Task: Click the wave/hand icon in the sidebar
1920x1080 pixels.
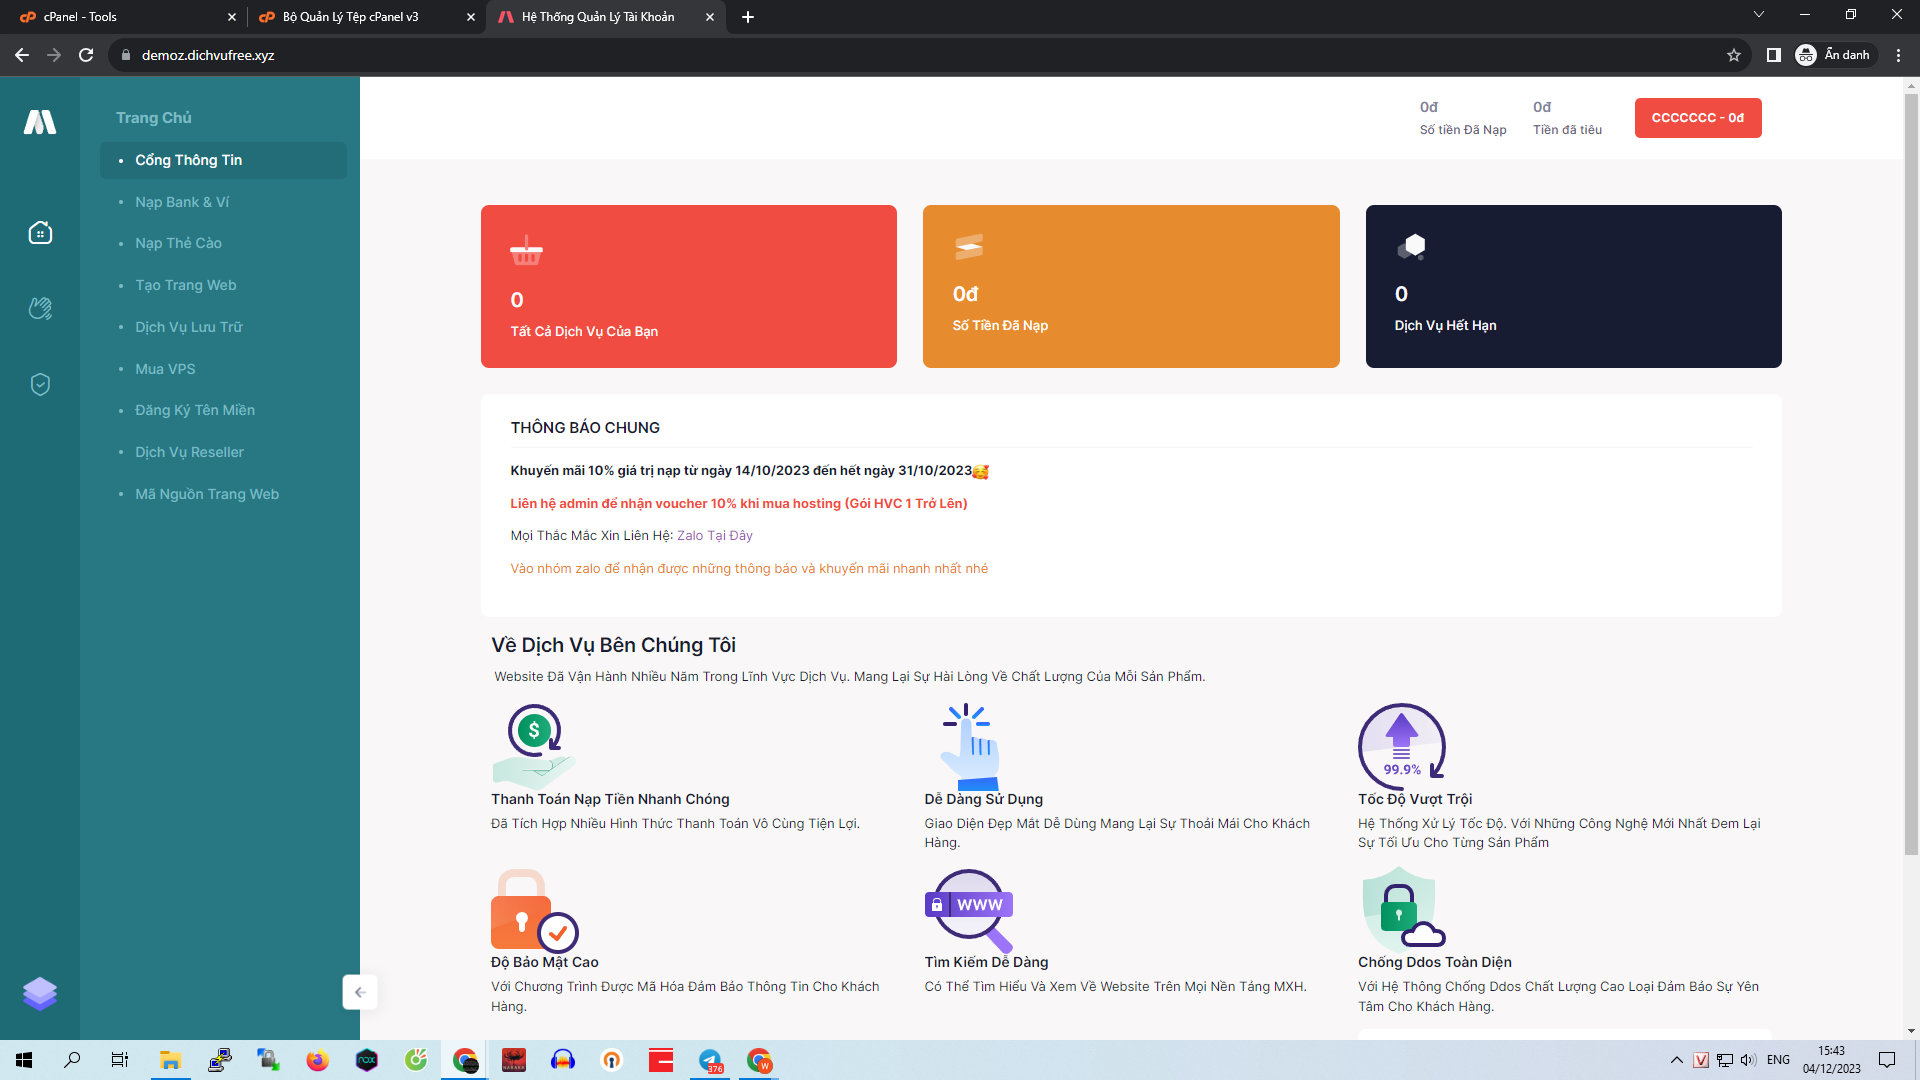Action: point(40,308)
